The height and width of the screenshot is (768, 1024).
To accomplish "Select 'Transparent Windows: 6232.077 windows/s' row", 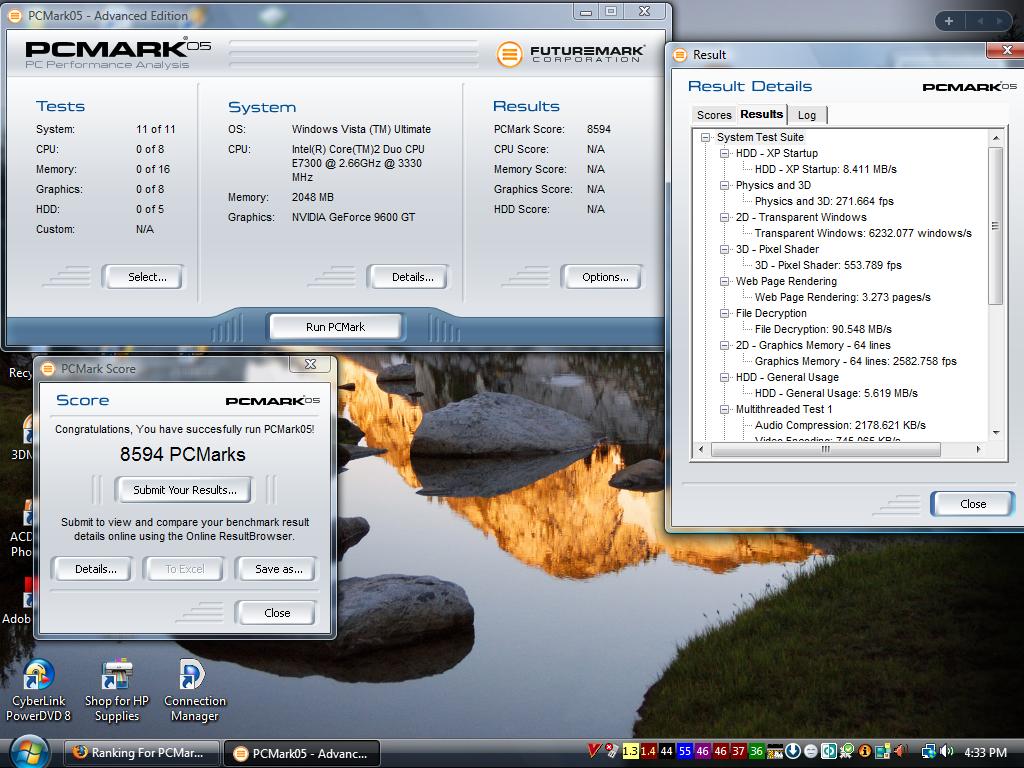I will pos(863,233).
